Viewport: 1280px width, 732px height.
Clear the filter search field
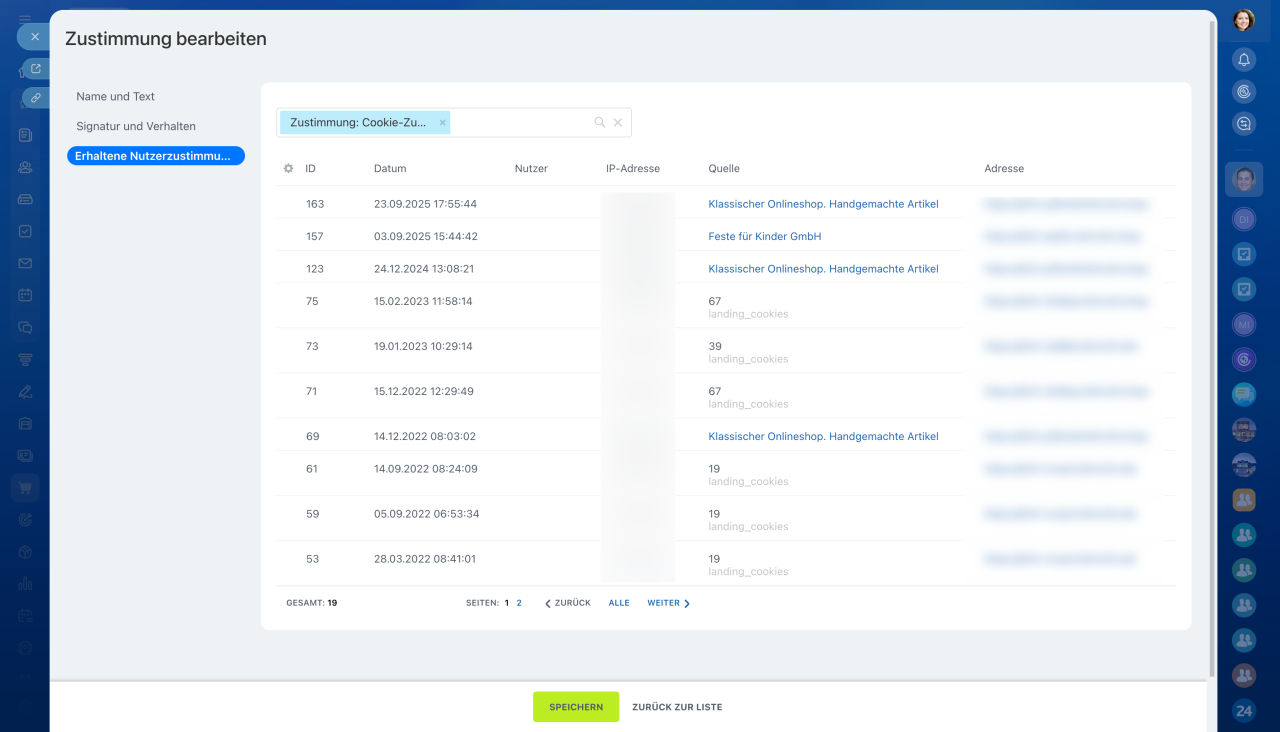coord(618,123)
